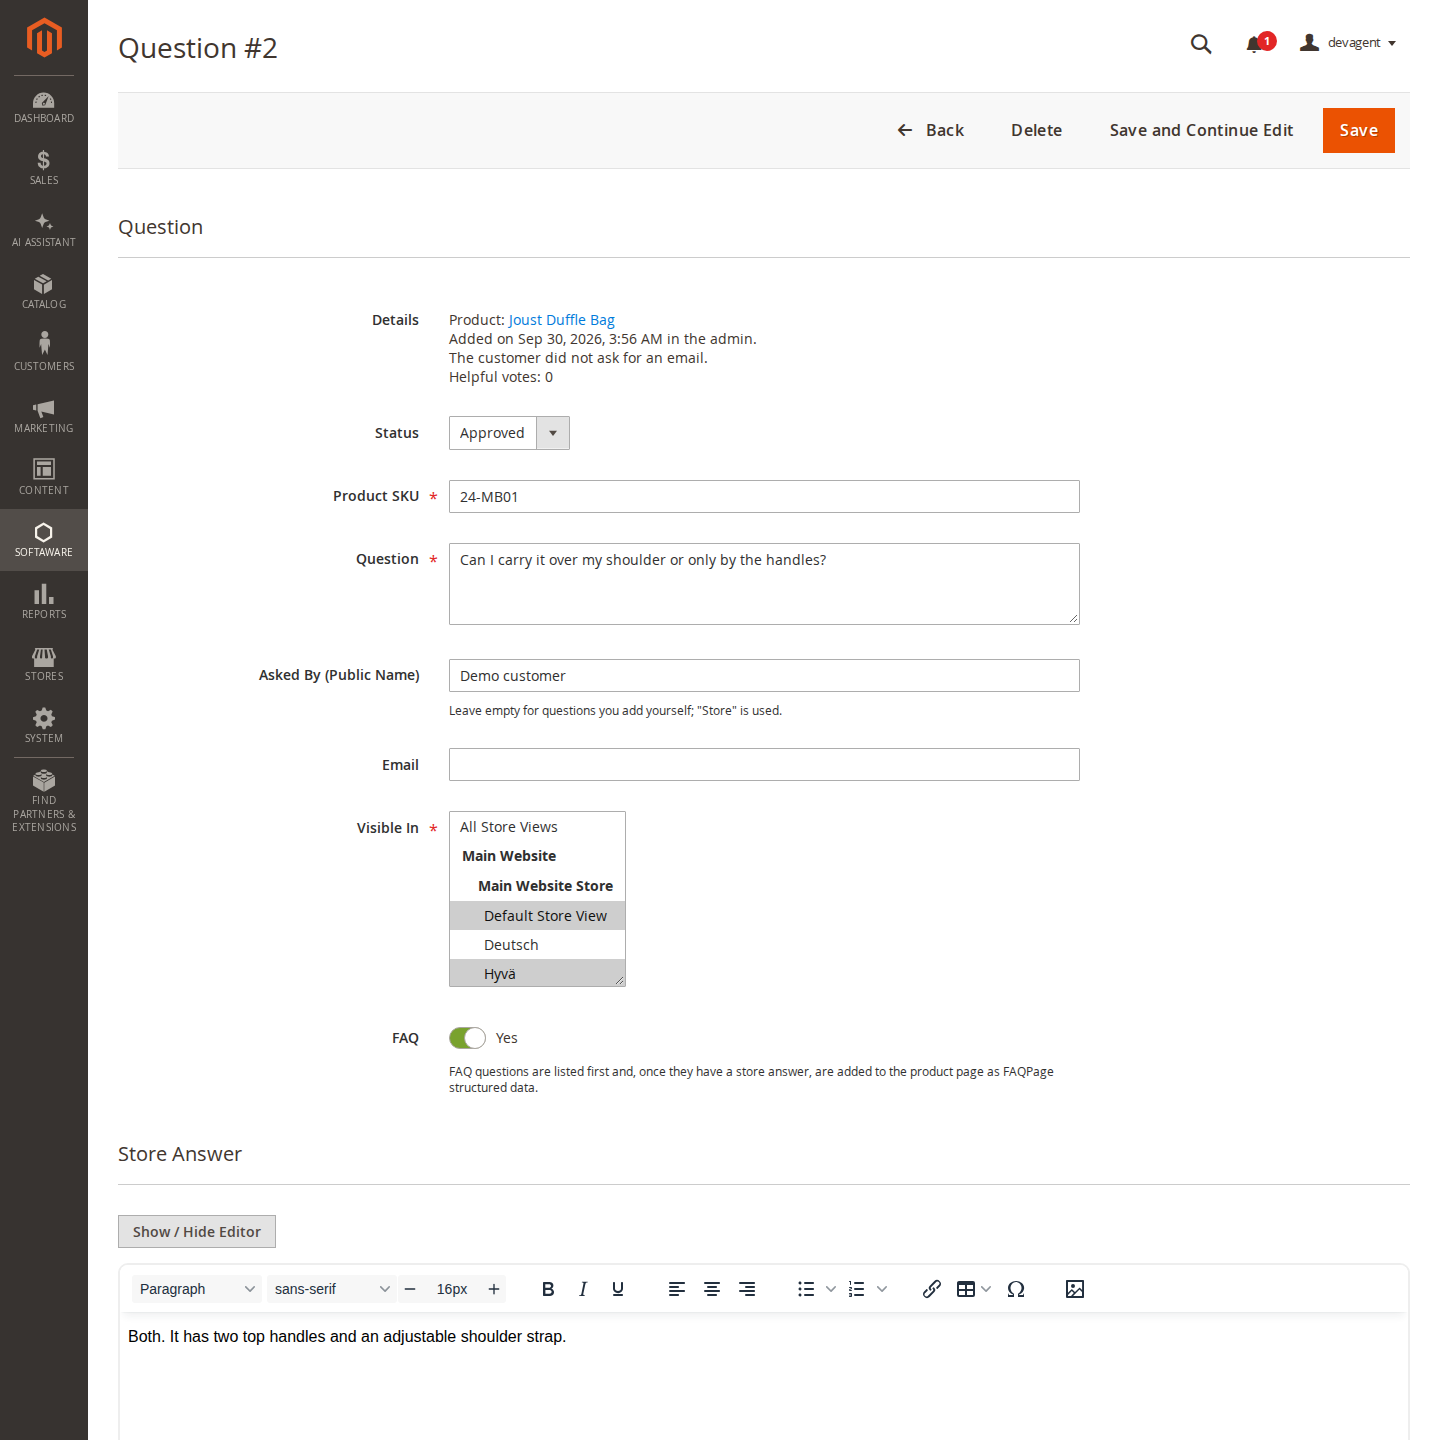
Task: Click Show / Hide Editor button
Action: 197,1232
